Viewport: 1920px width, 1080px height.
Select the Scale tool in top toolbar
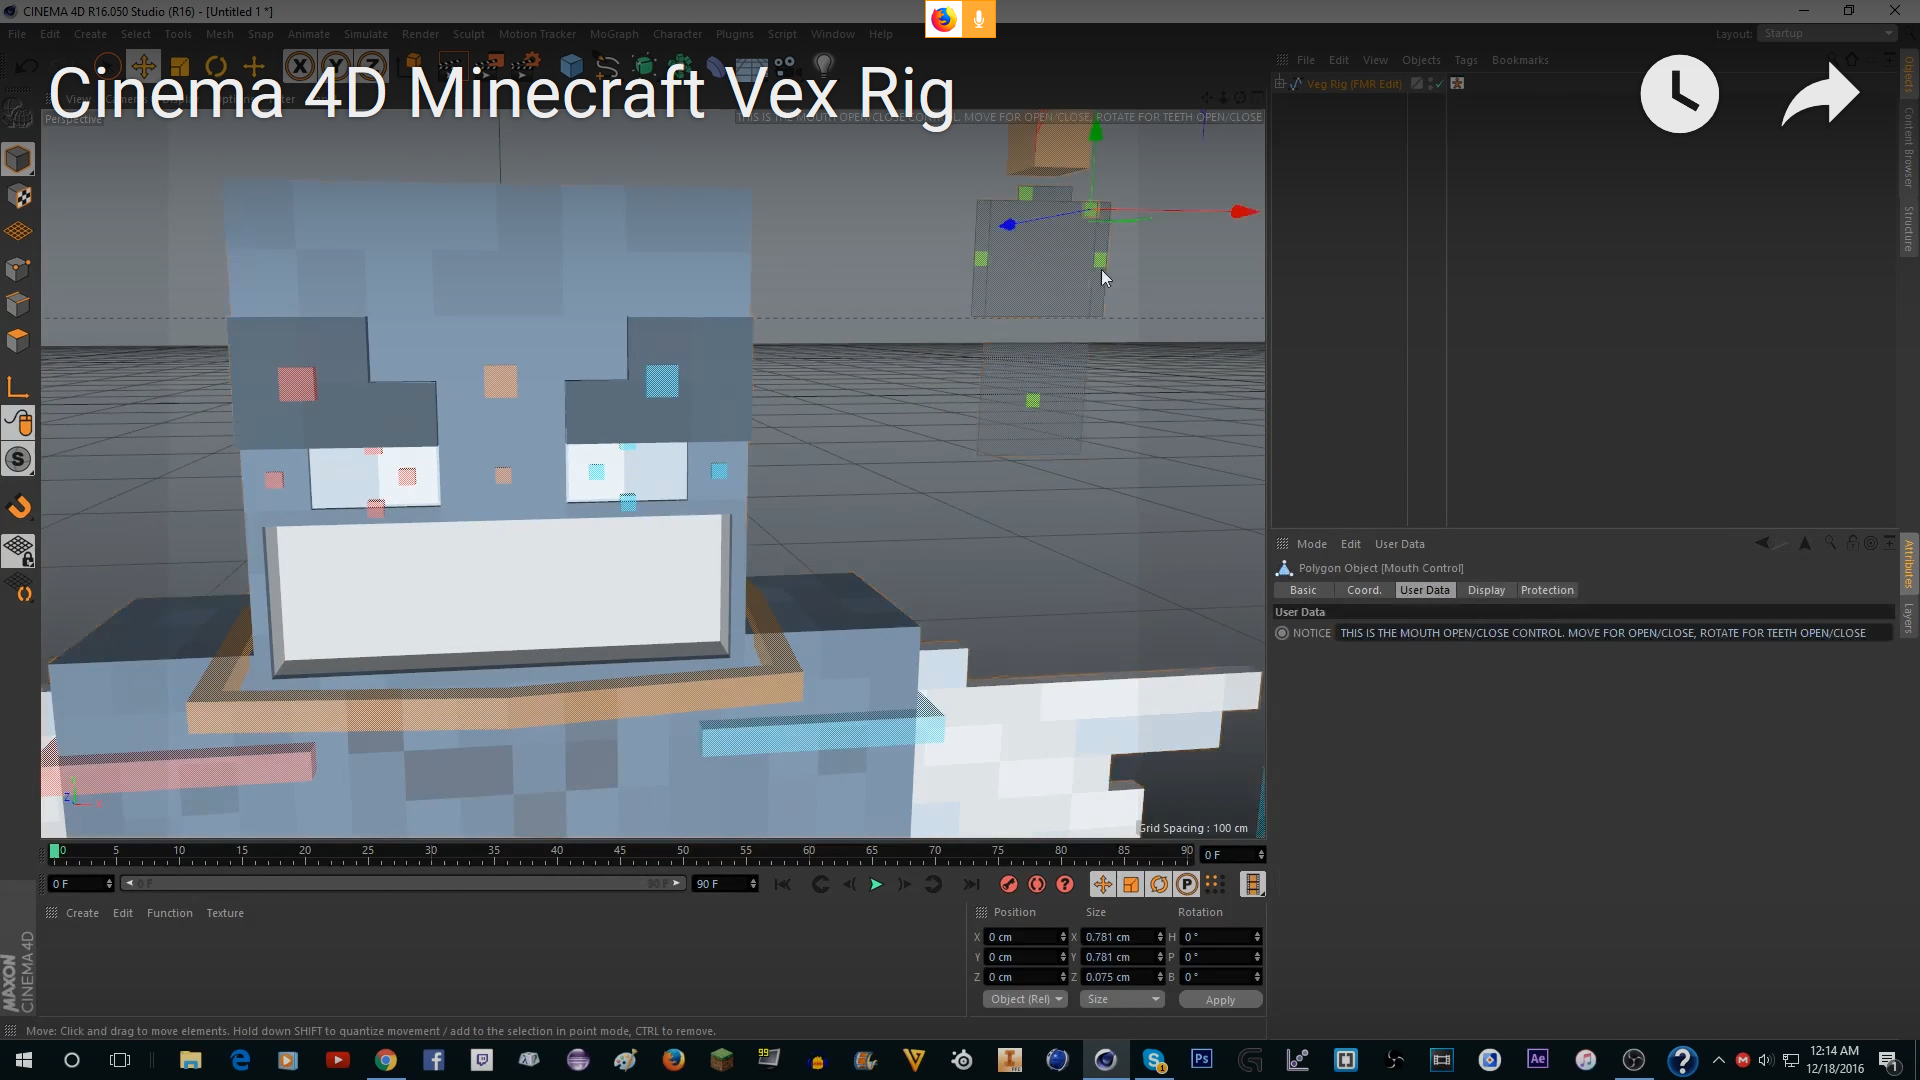pyautogui.click(x=180, y=67)
